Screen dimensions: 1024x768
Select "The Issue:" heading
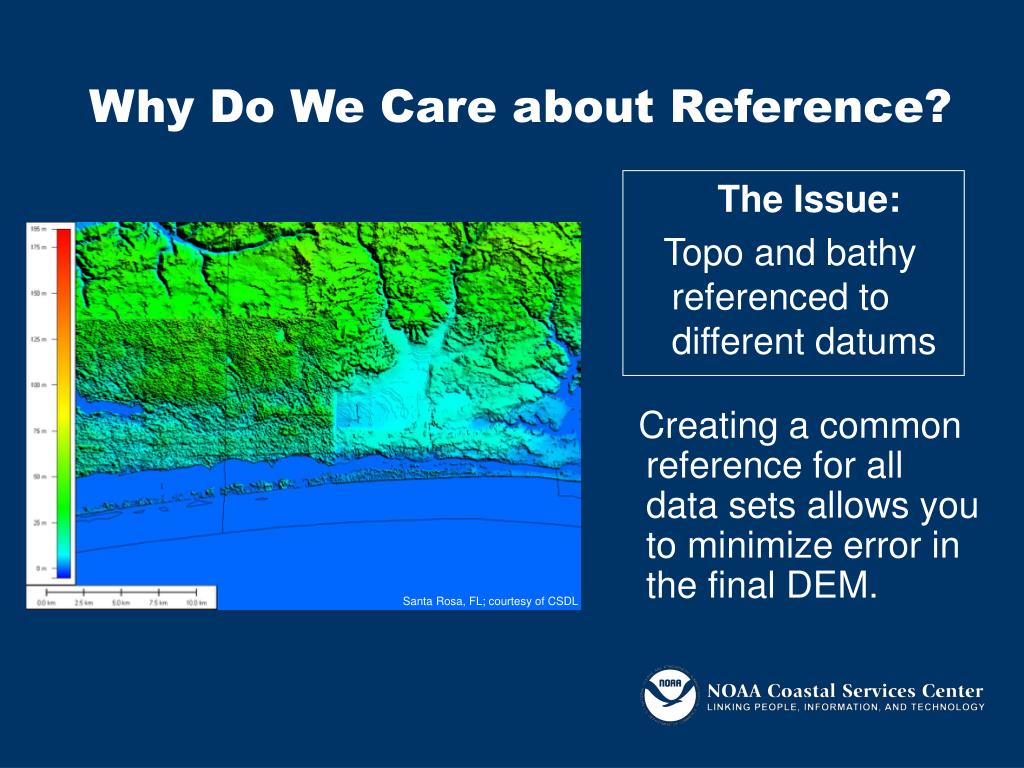pyautogui.click(x=808, y=199)
